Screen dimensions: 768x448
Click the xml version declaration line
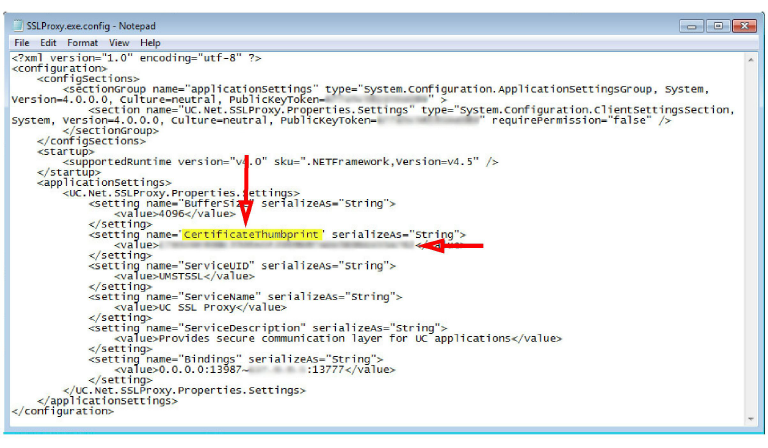click(x=137, y=58)
